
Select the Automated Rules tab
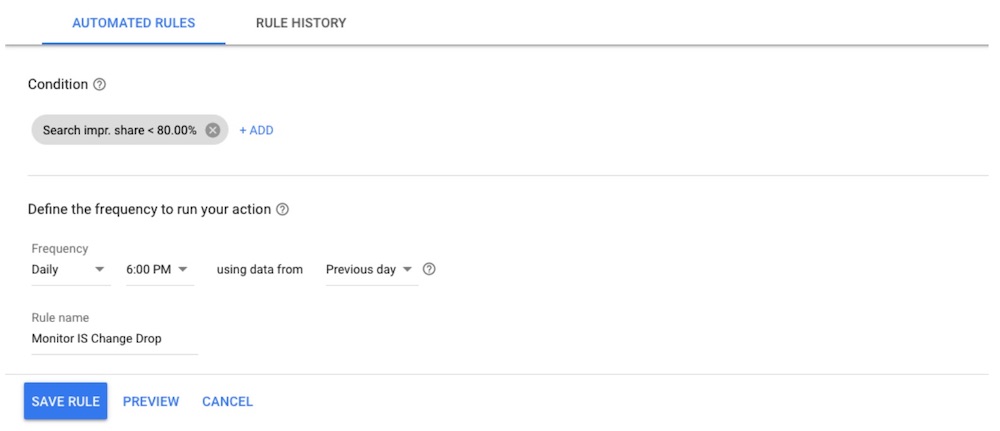[134, 23]
